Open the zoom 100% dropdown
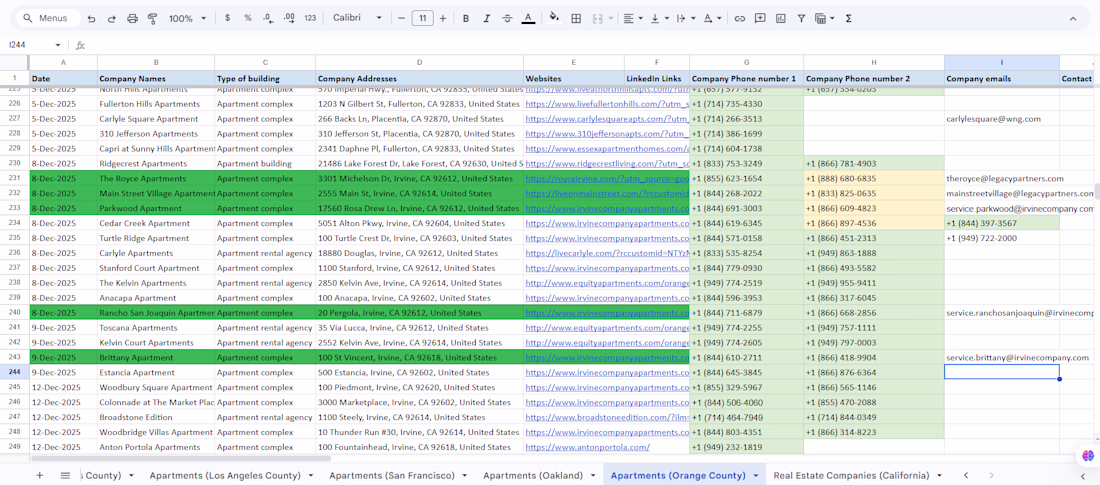The width and height of the screenshot is (1100, 485). click(x=187, y=18)
